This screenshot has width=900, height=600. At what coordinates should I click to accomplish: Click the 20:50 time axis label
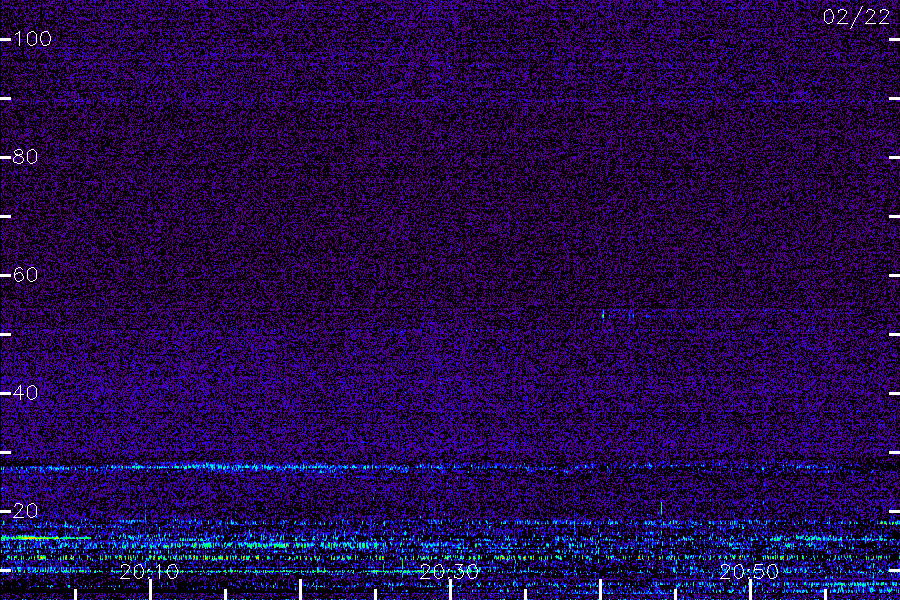click(x=749, y=571)
